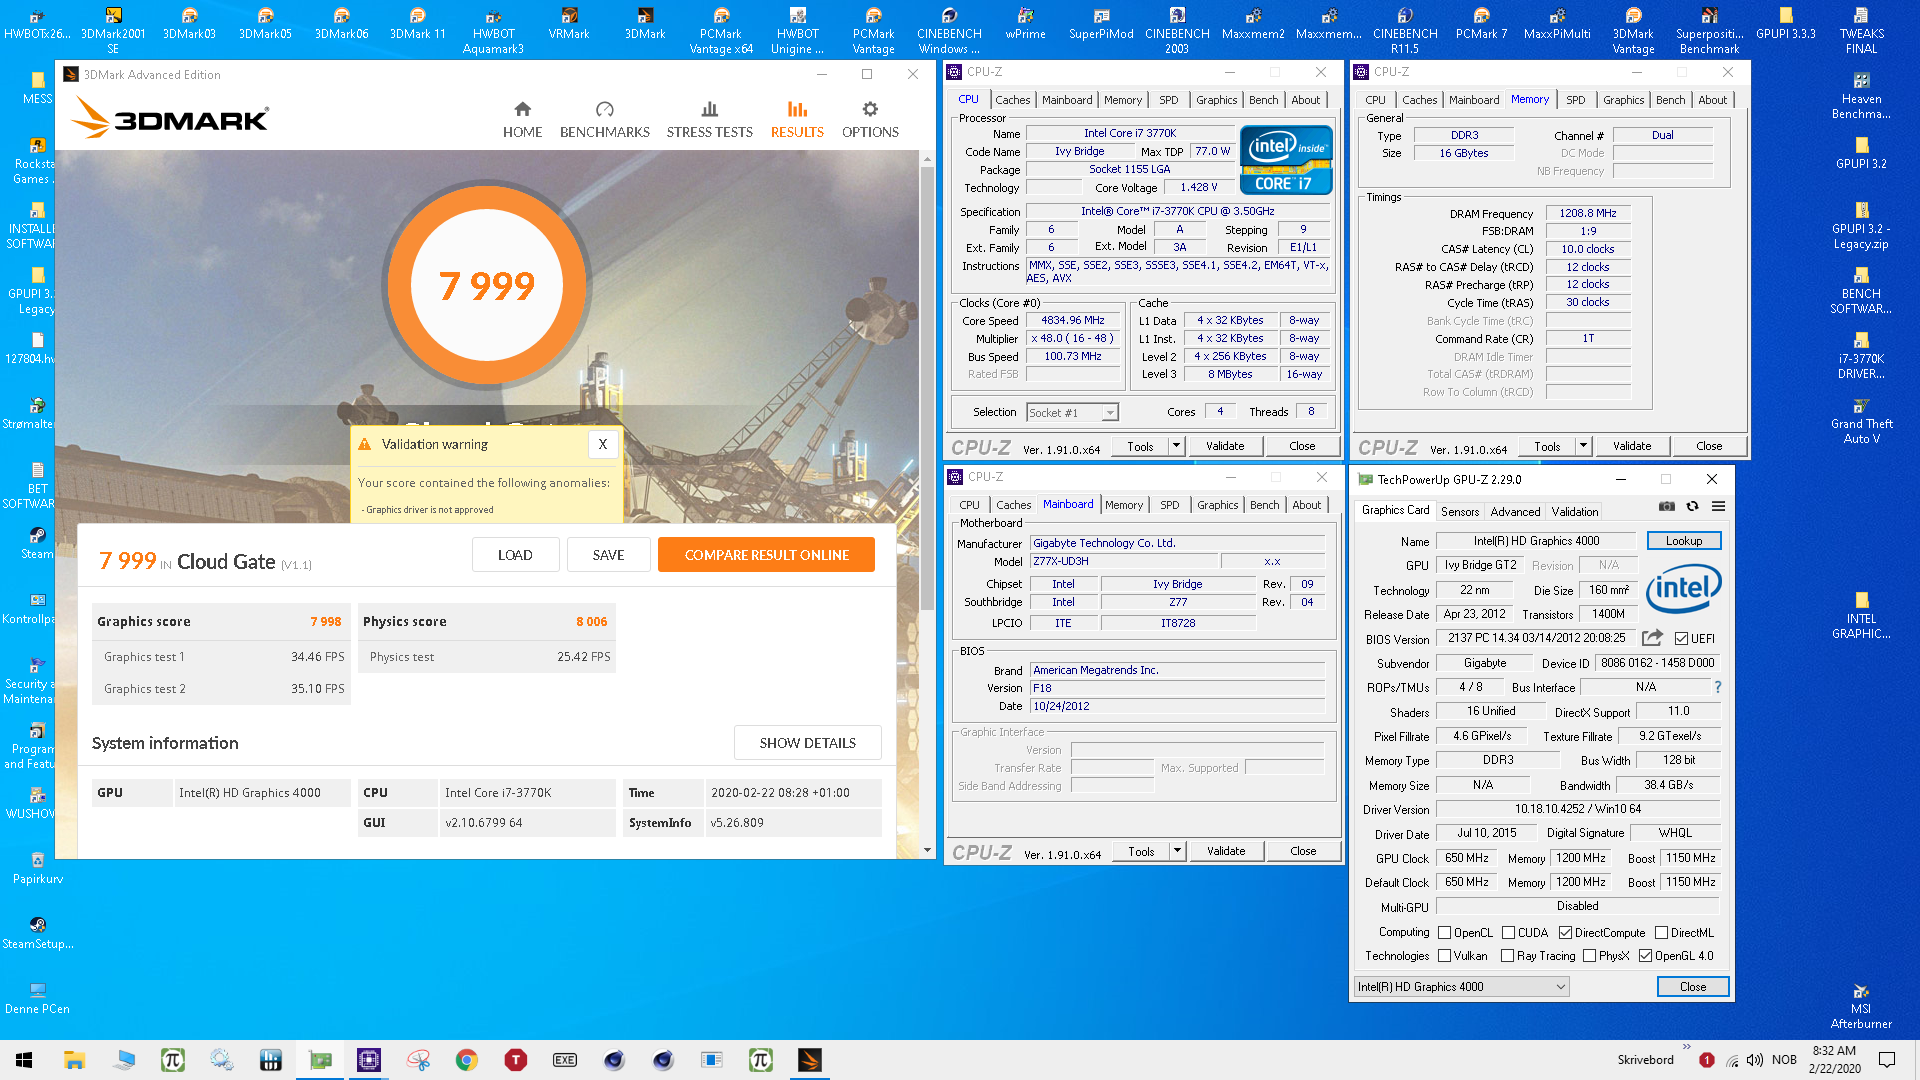Open Steam desktop shortcut
Viewport: 1920px width, 1080px height.
pyautogui.click(x=37, y=543)
